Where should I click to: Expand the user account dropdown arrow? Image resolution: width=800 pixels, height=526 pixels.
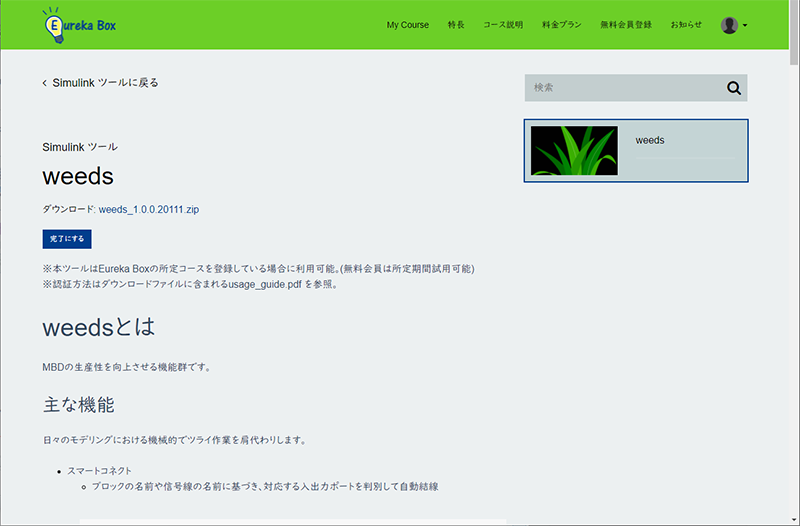pos(745,25)
